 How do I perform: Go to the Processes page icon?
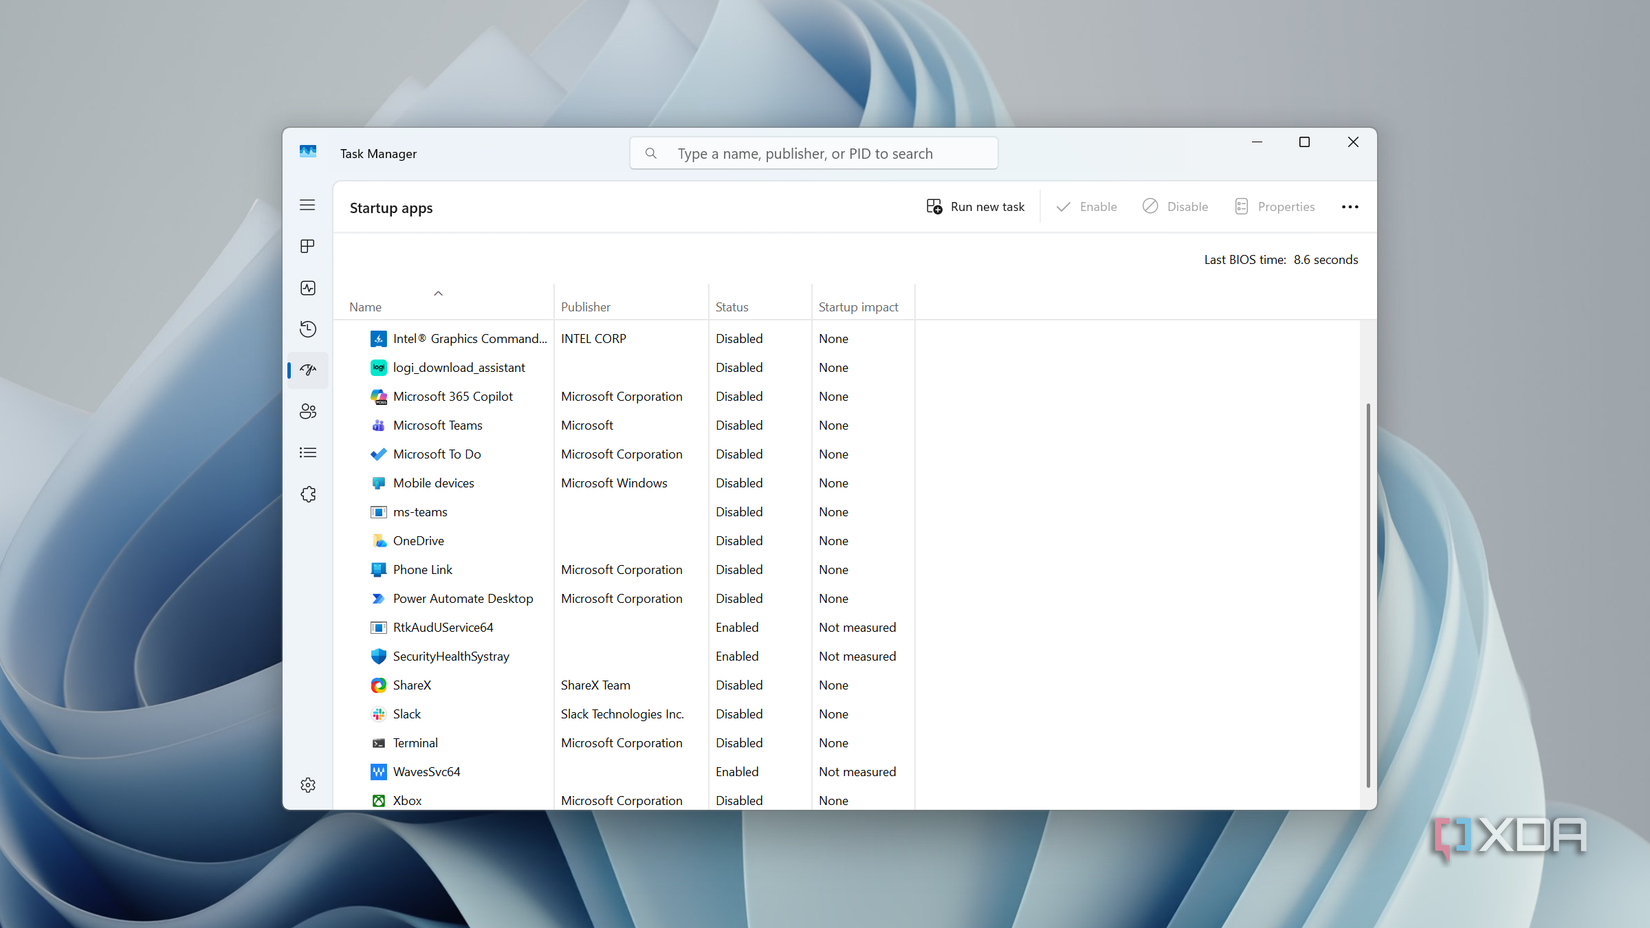coord(308,246)
